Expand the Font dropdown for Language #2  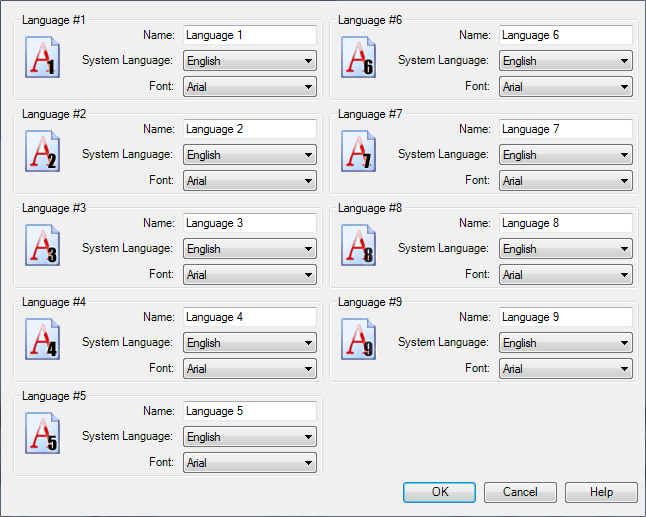click(x=249, y=181)
